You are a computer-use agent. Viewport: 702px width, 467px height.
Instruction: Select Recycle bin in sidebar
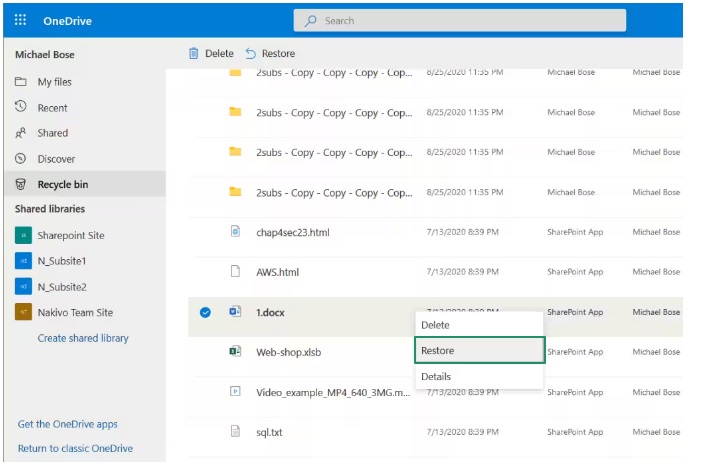84,184
